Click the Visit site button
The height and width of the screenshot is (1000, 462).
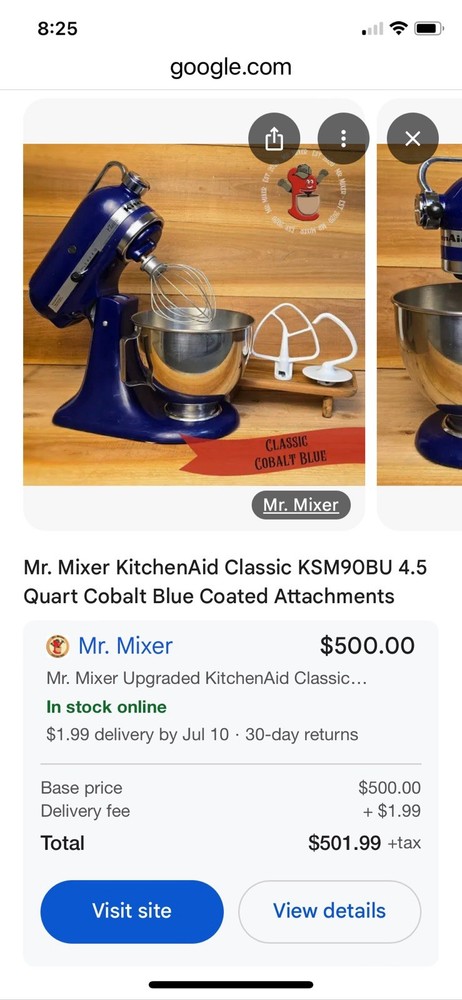pos(132,911)
